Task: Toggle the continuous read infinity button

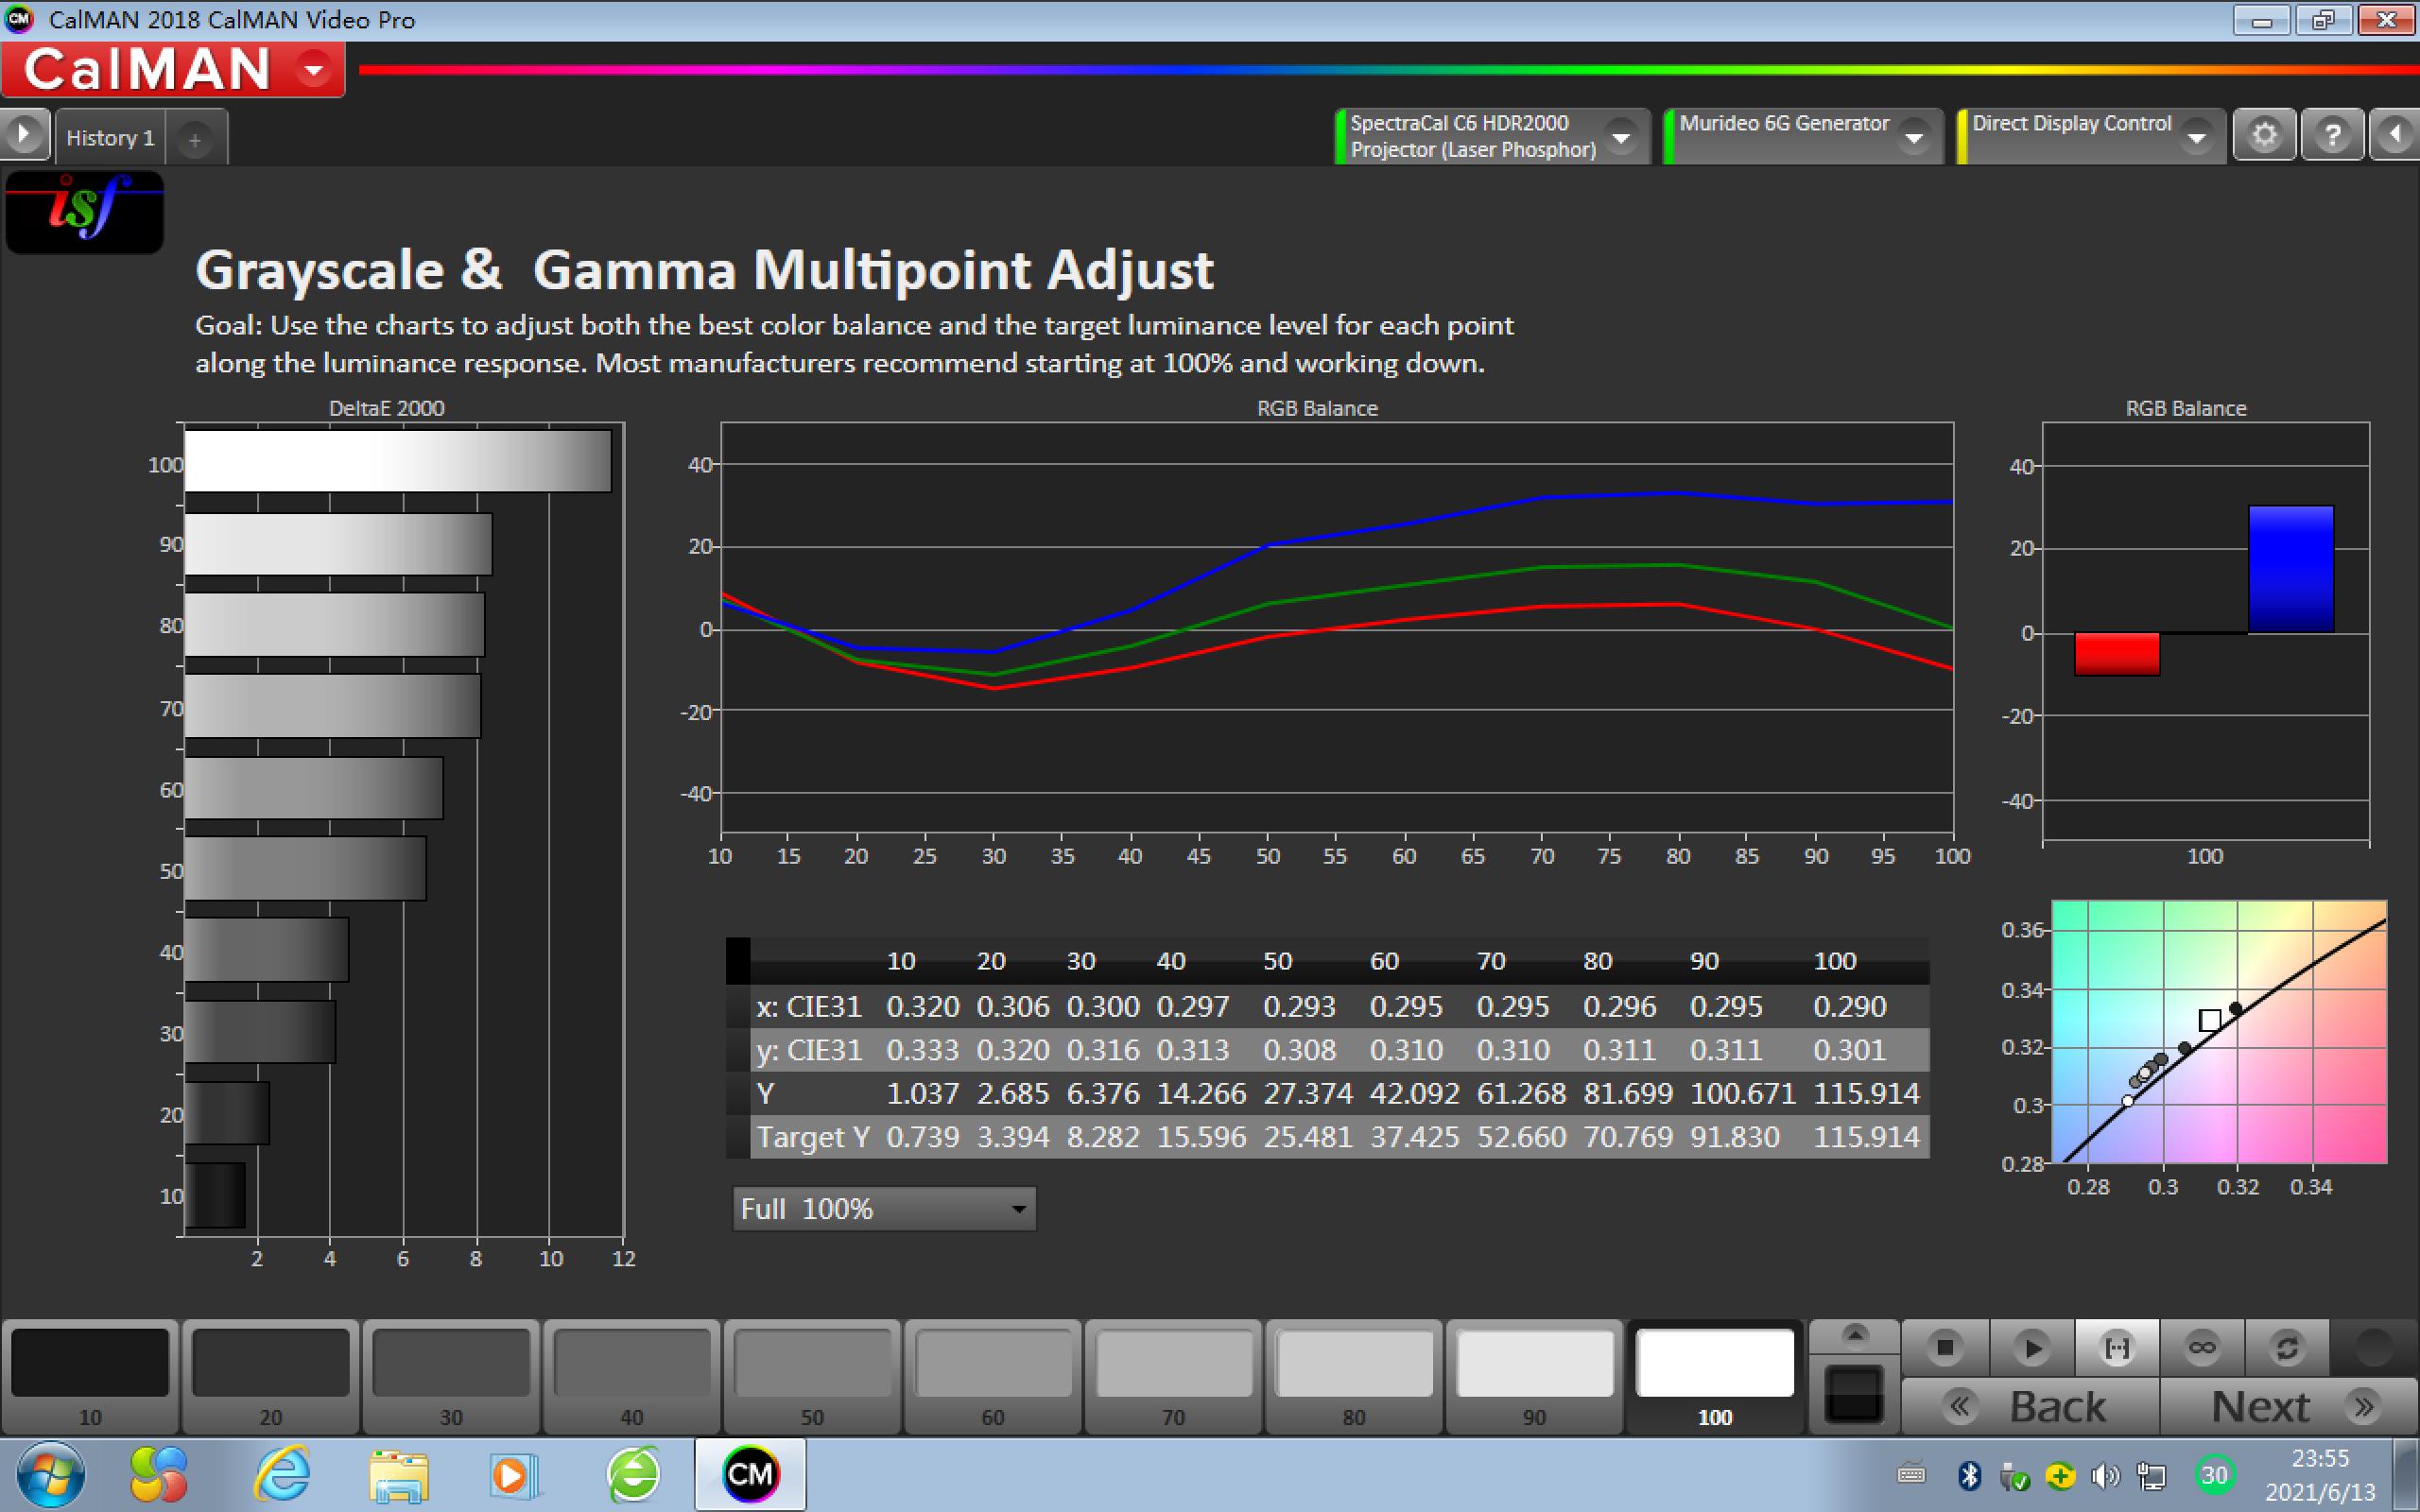Action: coord(2202,1347)
